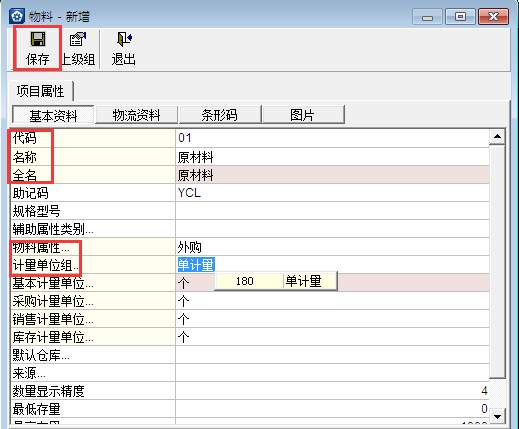The image size is (519, 429).
Task: Switch to the 项目属性 tab
Action: 40,91
